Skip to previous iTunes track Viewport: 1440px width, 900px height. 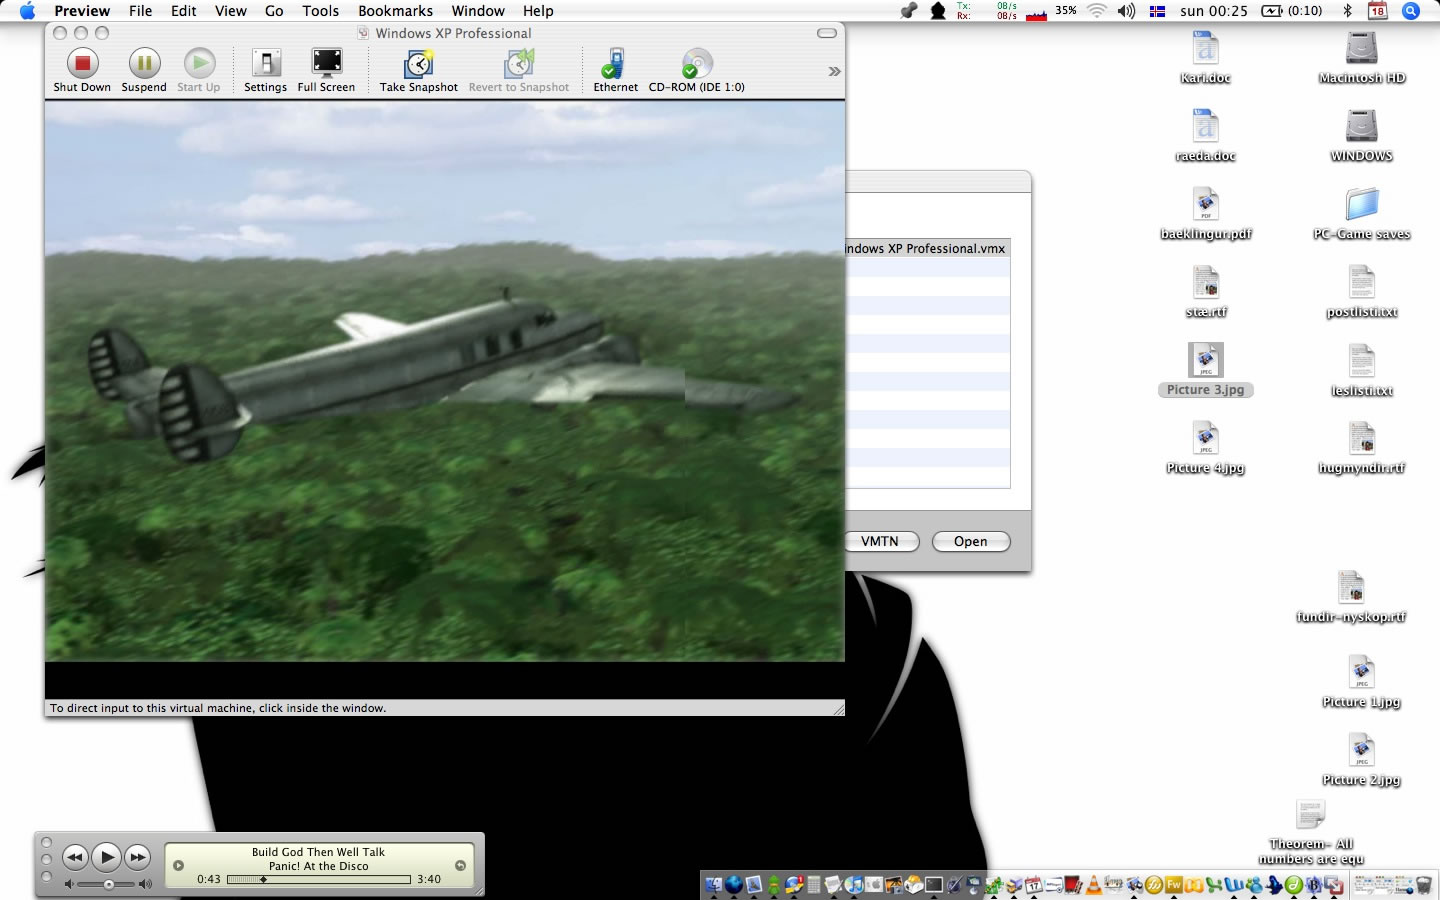tap(75, 857)
